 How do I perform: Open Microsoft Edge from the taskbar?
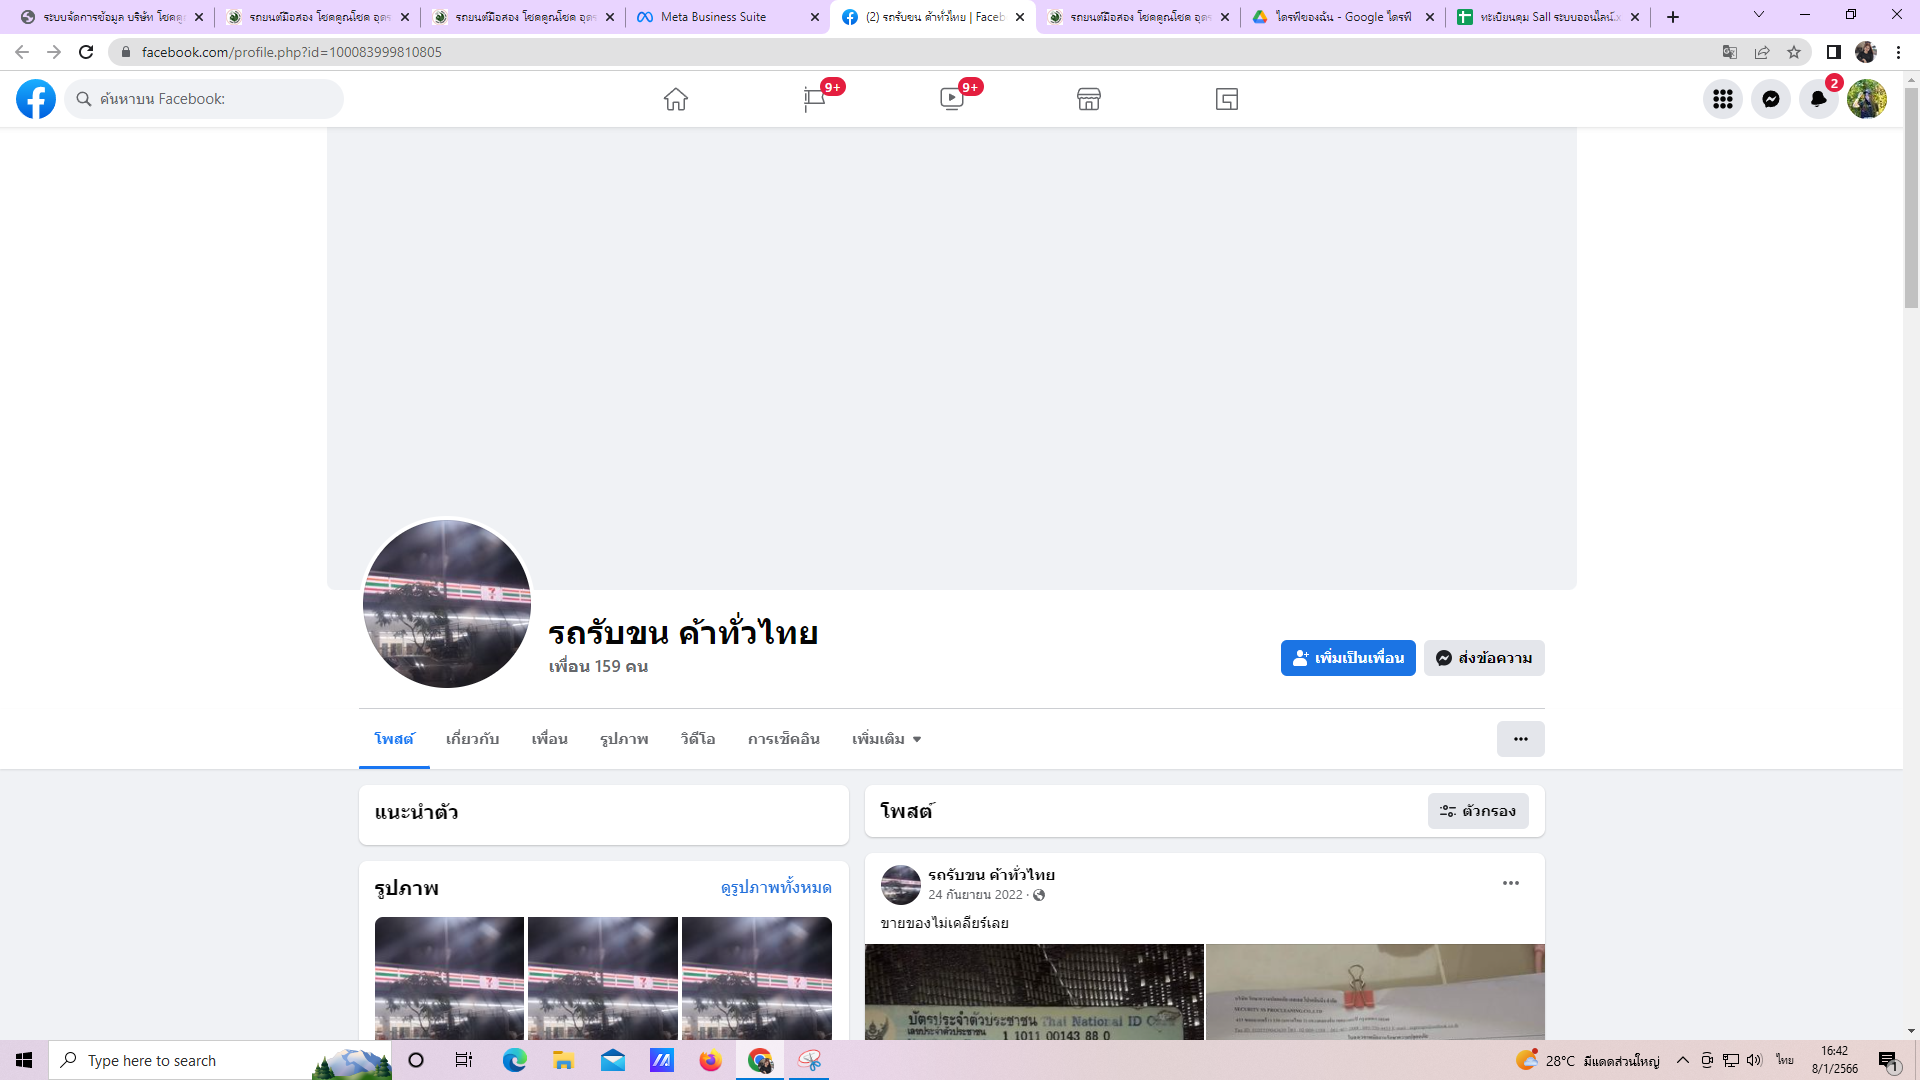514,1060
